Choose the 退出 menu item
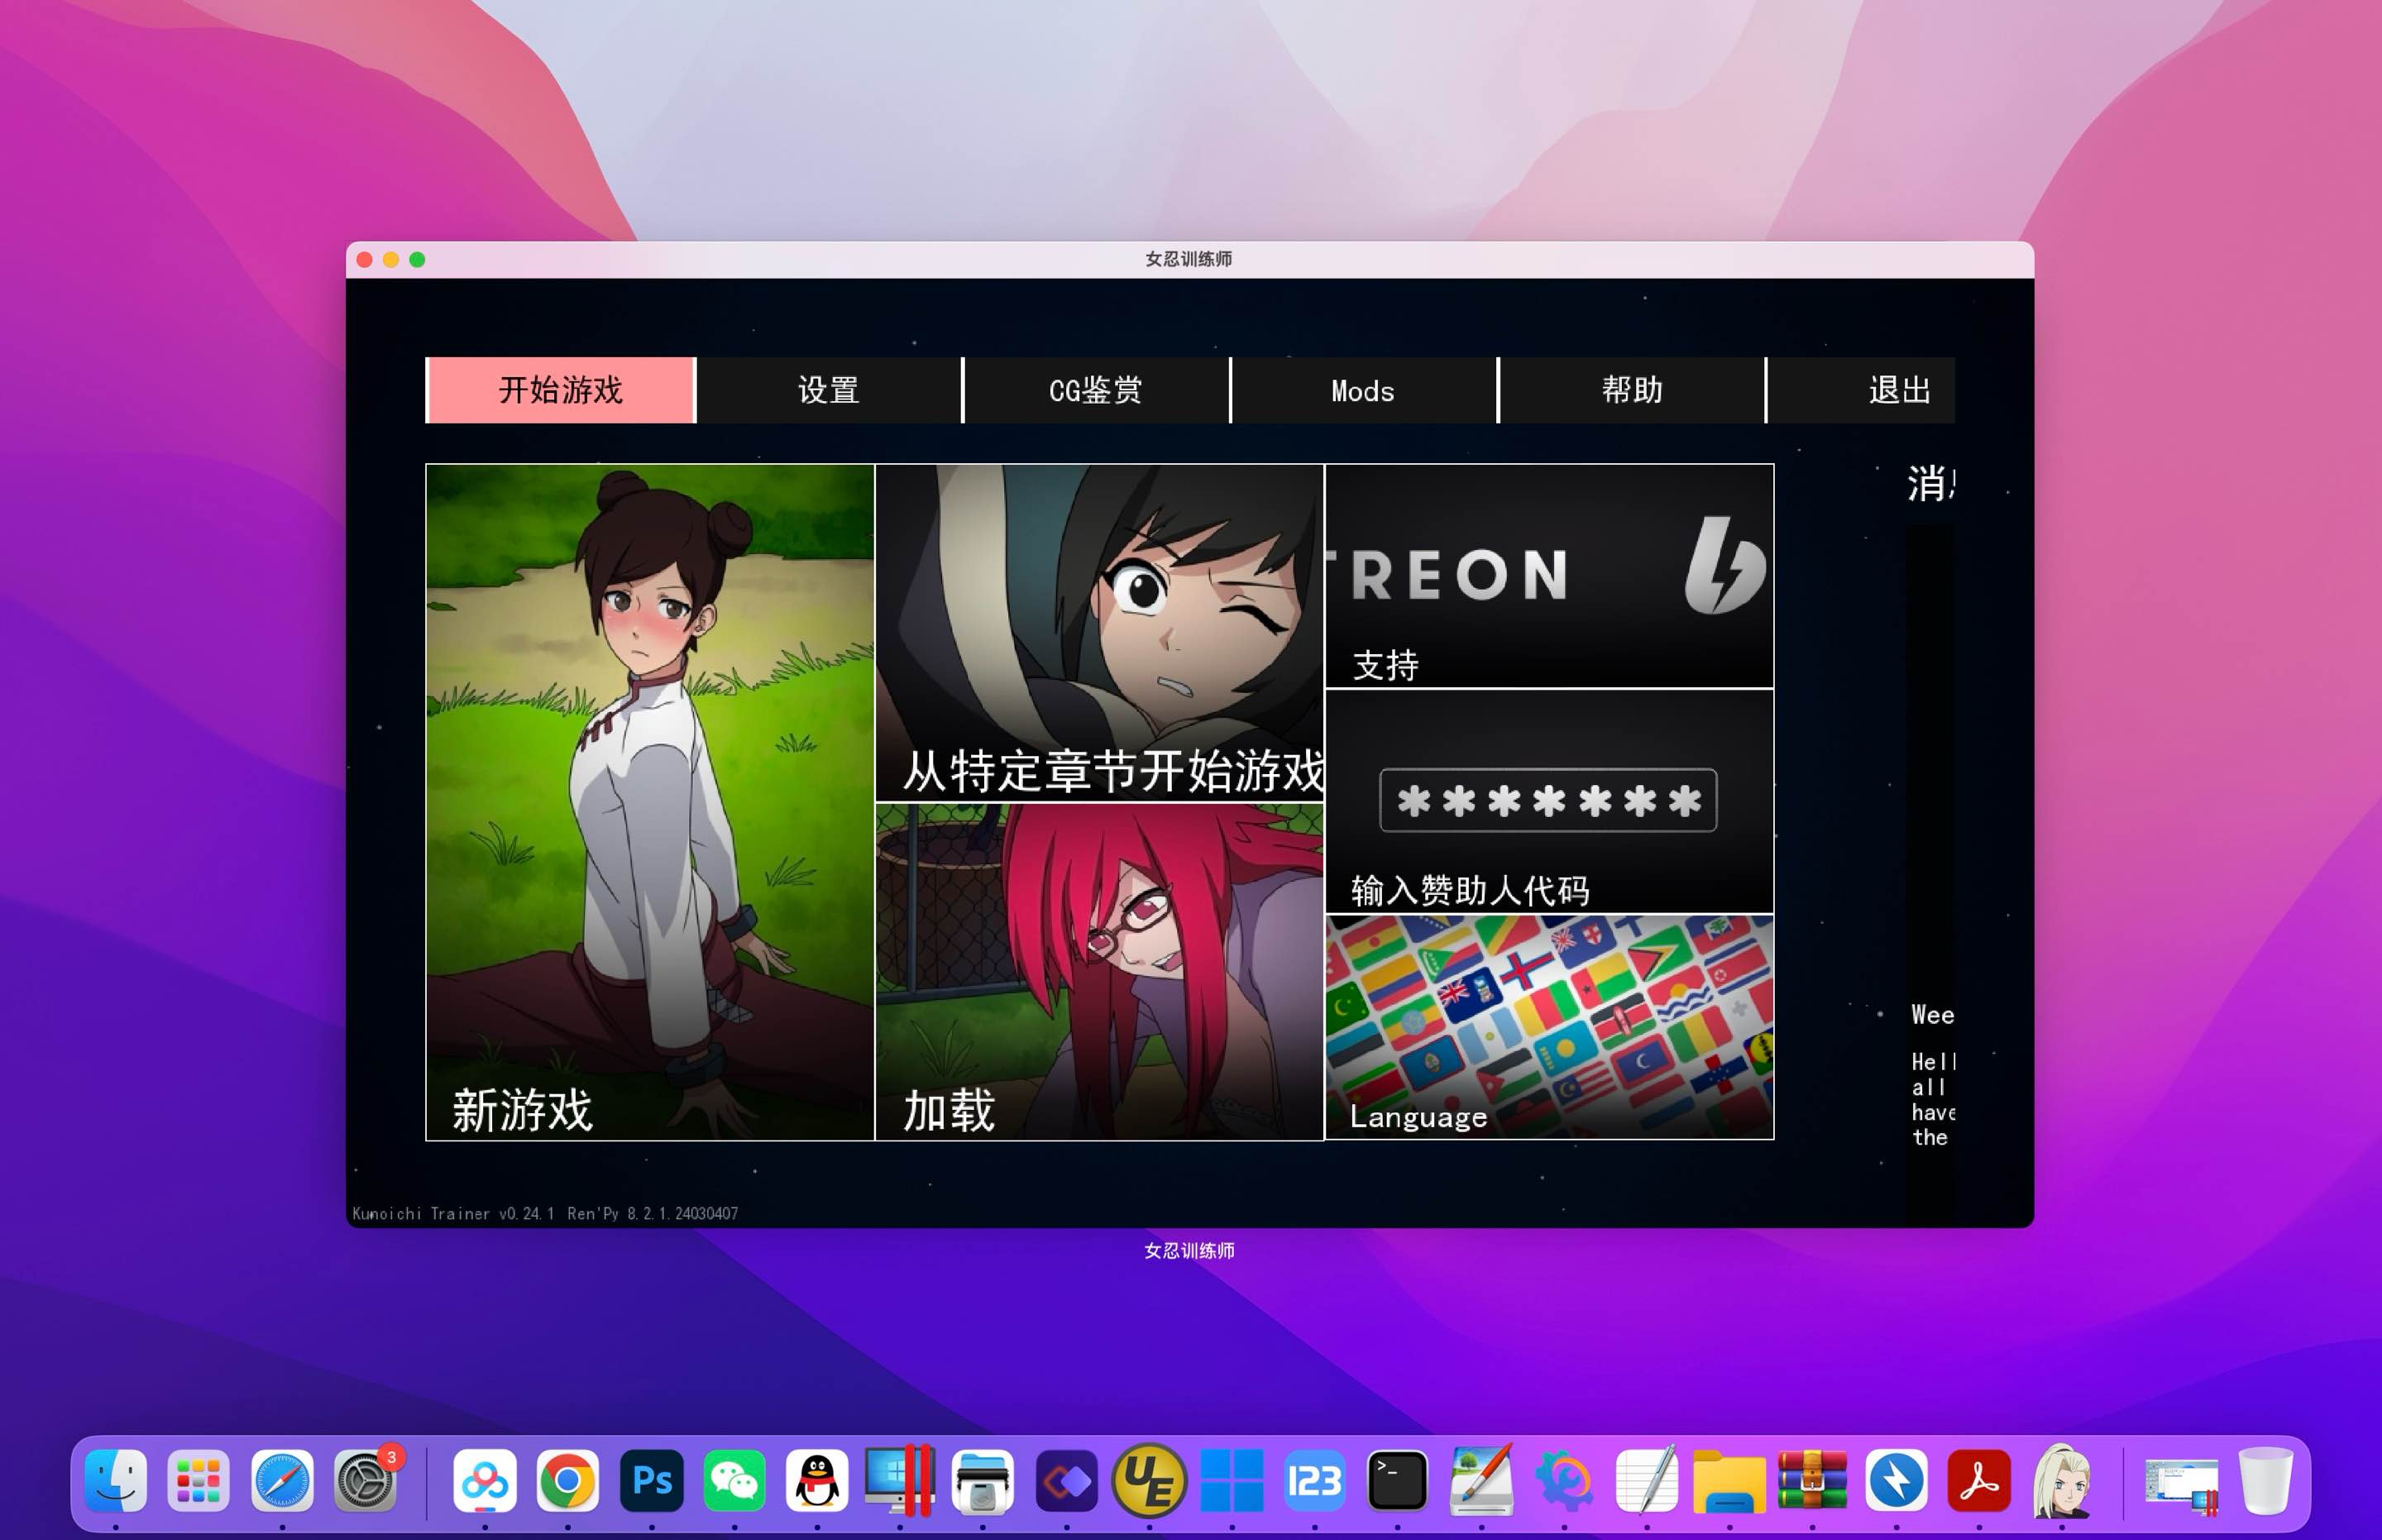Image resolution: width=2382 pixels, height=1540 pixels. click(x=1861, y=390)
